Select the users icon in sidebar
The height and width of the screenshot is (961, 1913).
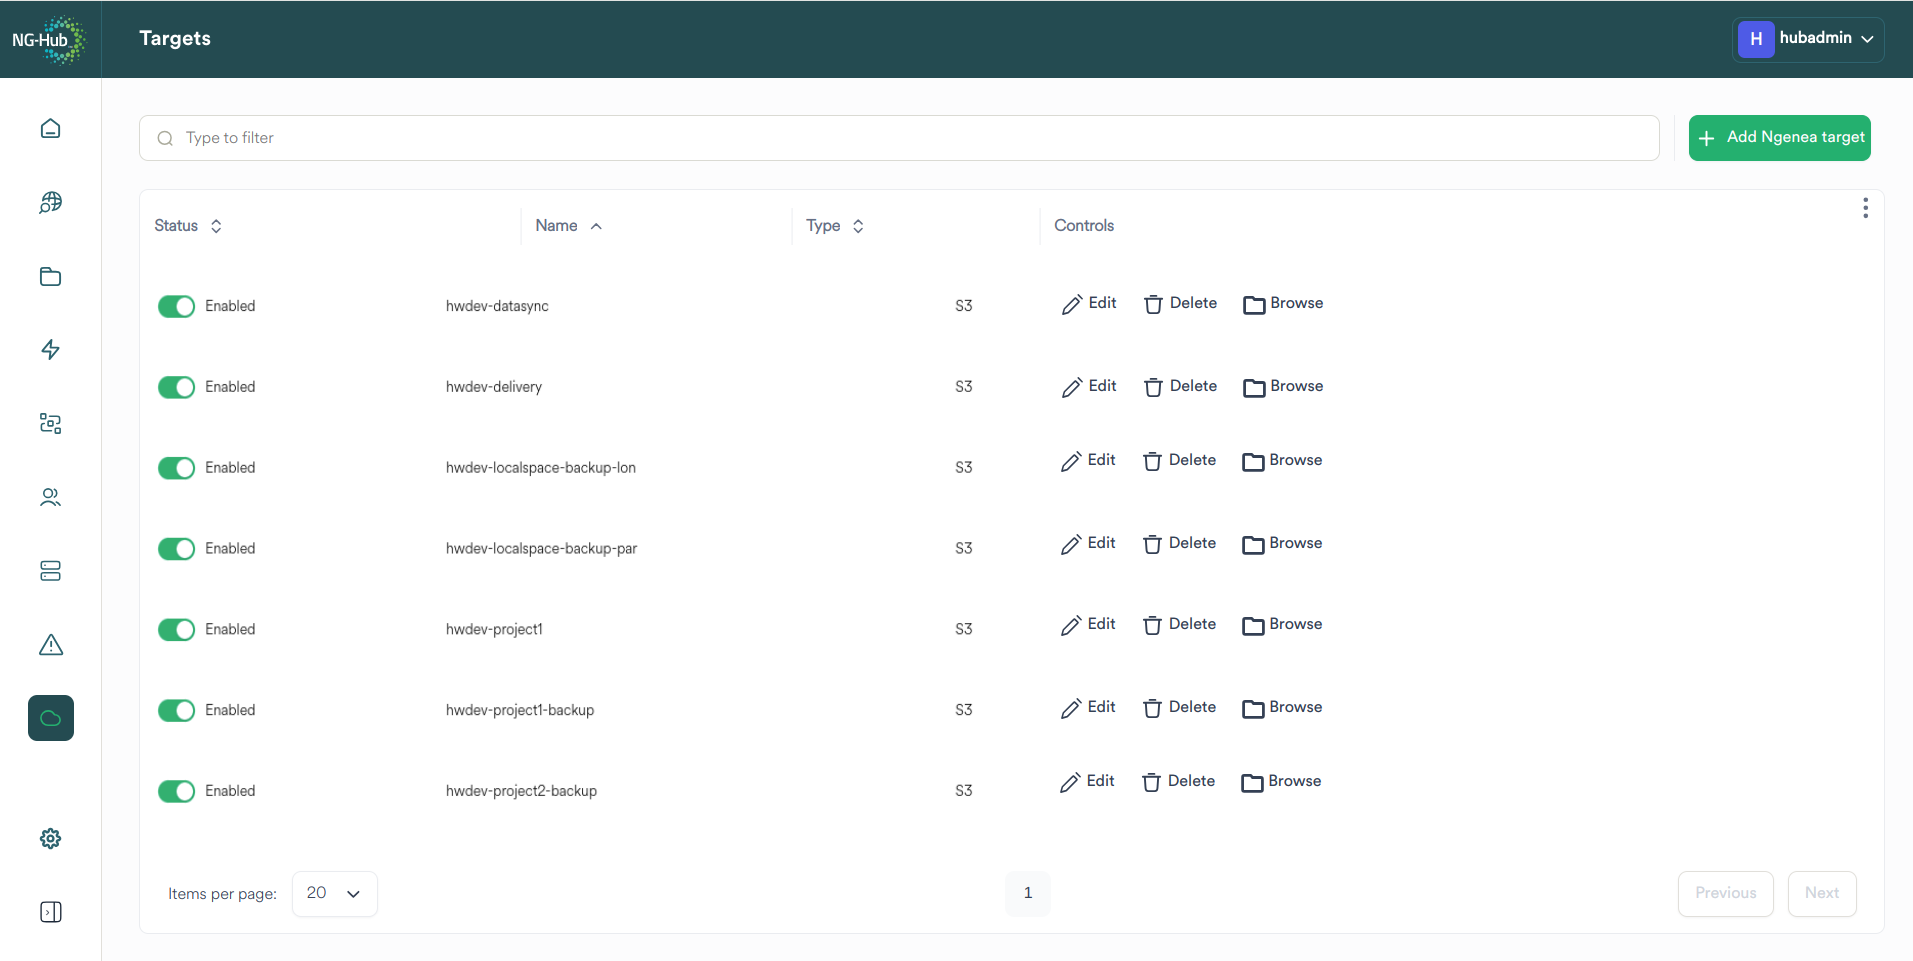point(50,497)
